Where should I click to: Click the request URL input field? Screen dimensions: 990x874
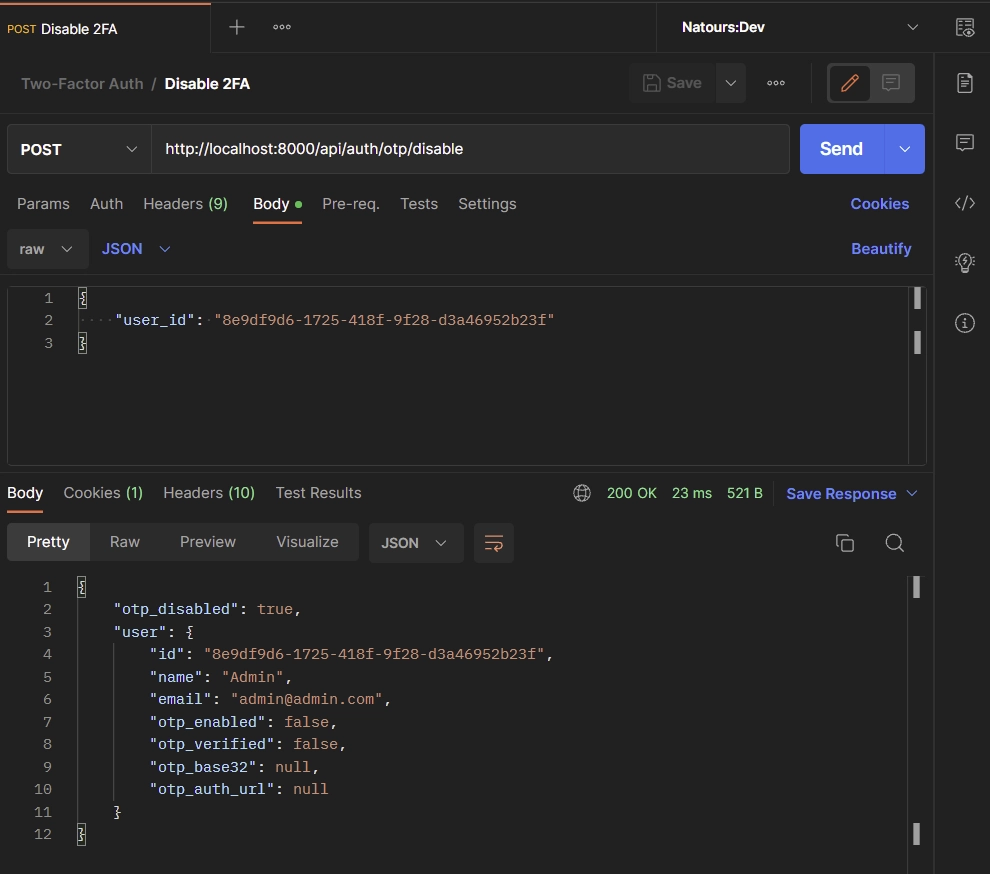470,149
